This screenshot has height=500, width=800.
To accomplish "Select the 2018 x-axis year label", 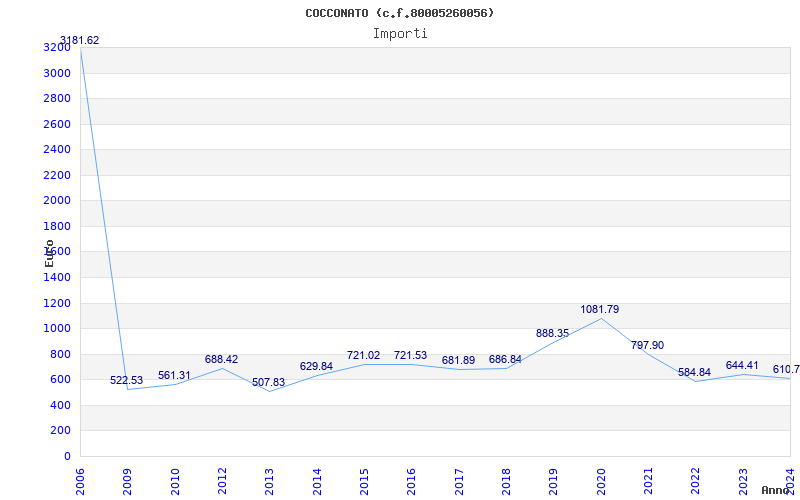I will tap(506, 482).
